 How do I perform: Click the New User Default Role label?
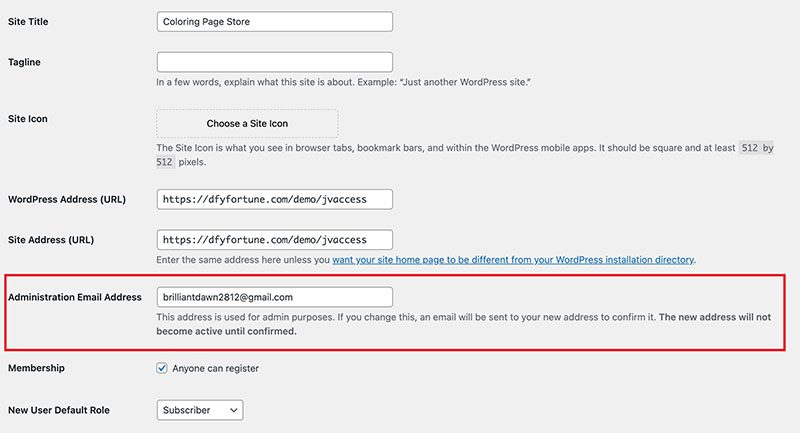pos(59,410)
